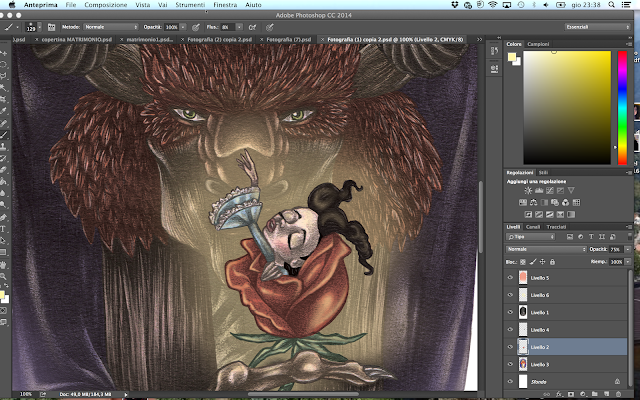The height and width of the screenshot is (400, 640).
Task: Switch to copertina MATRIMONIO.psd tab
Action: click(x=77, y=40)
